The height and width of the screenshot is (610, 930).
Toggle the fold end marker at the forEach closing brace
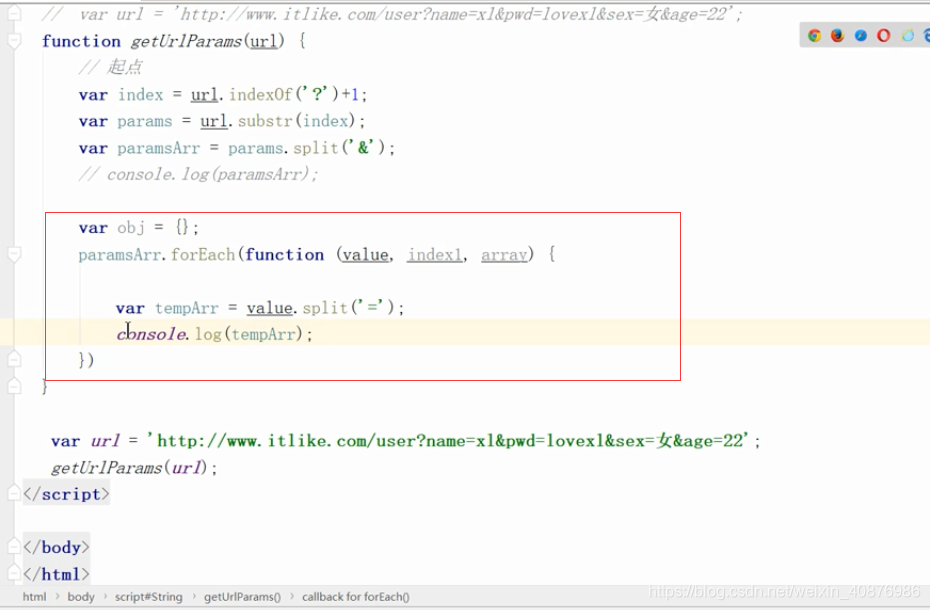(14, 360)
